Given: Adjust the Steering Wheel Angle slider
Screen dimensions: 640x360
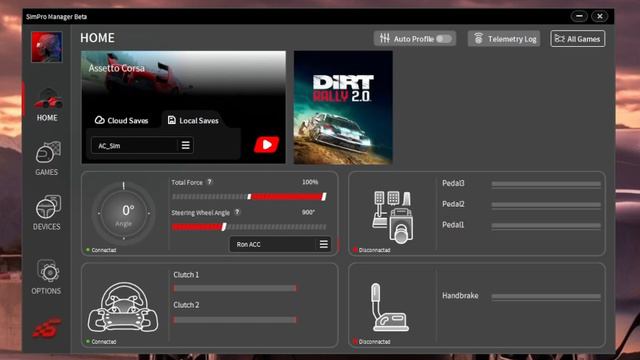Looking at the screenshot, I should coord(249,227).
